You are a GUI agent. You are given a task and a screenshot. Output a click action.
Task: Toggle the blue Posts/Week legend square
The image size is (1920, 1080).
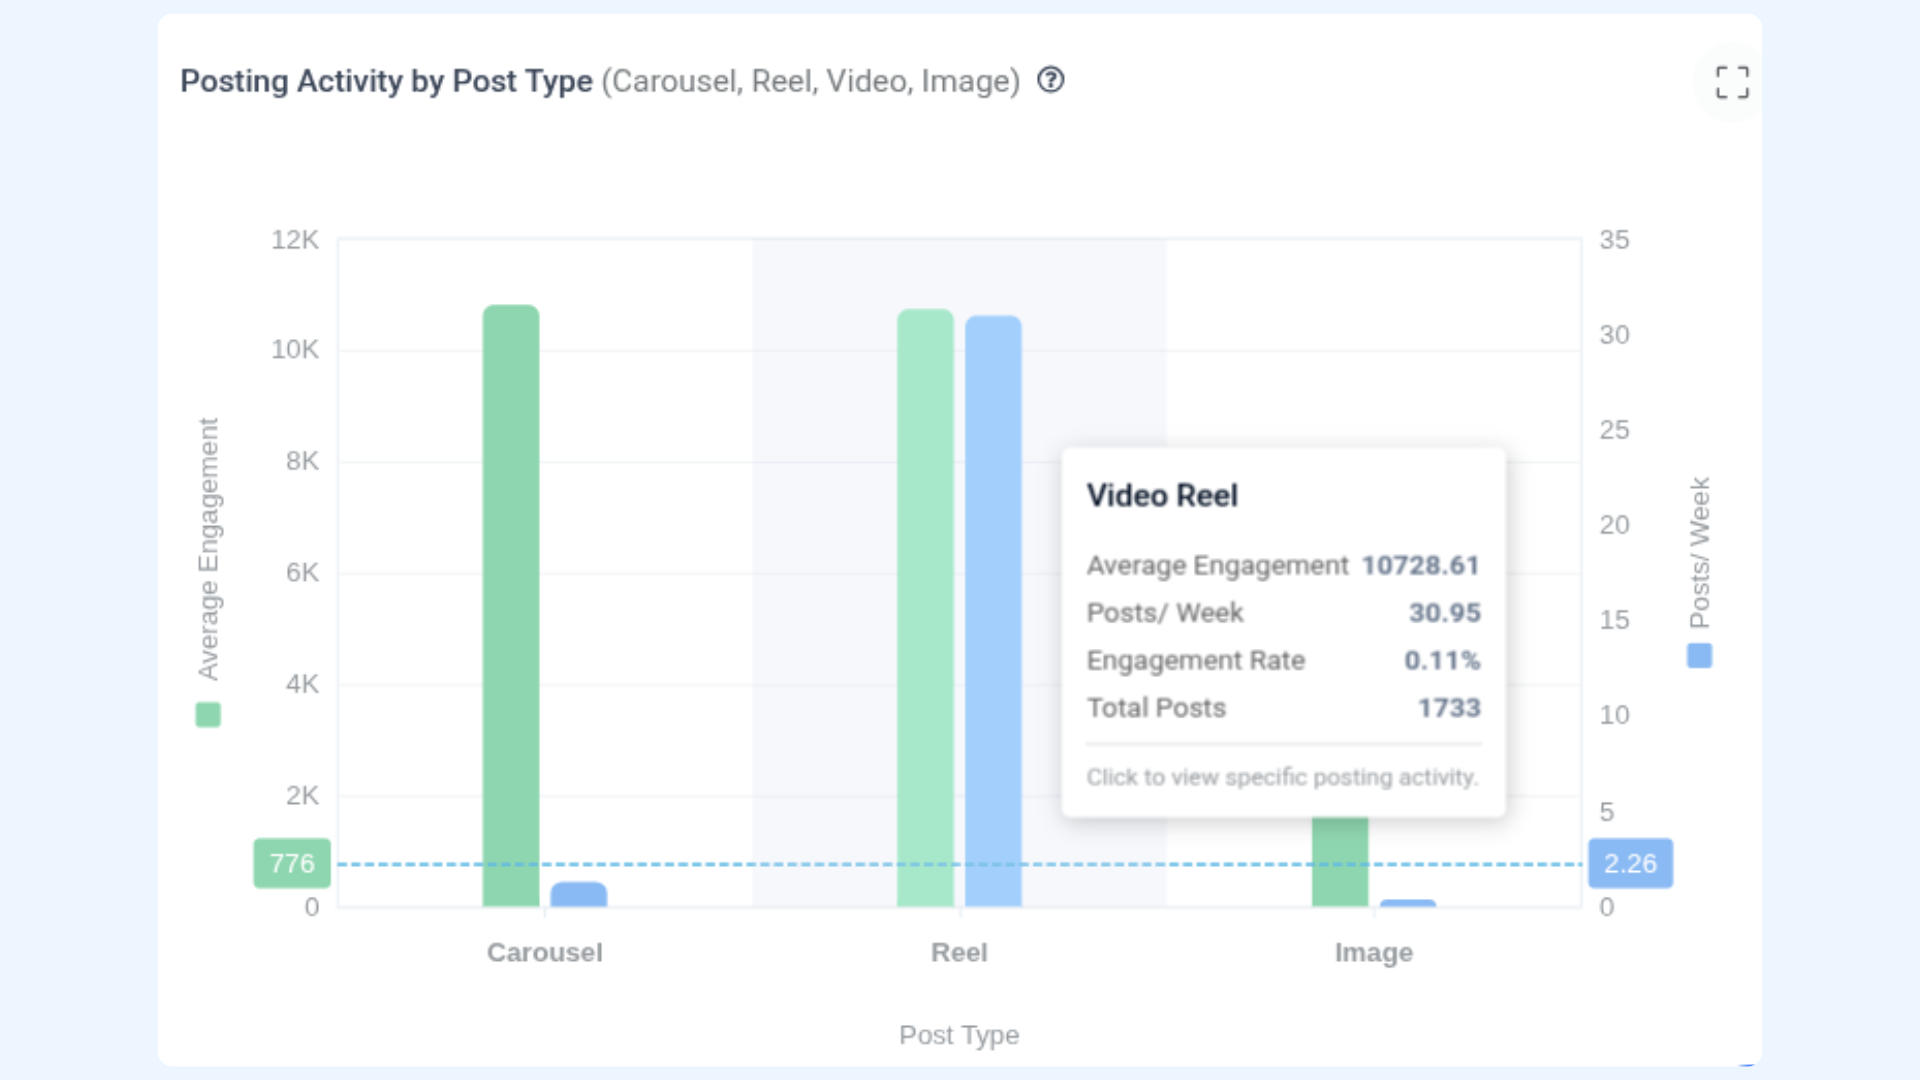click(1699, 656)
